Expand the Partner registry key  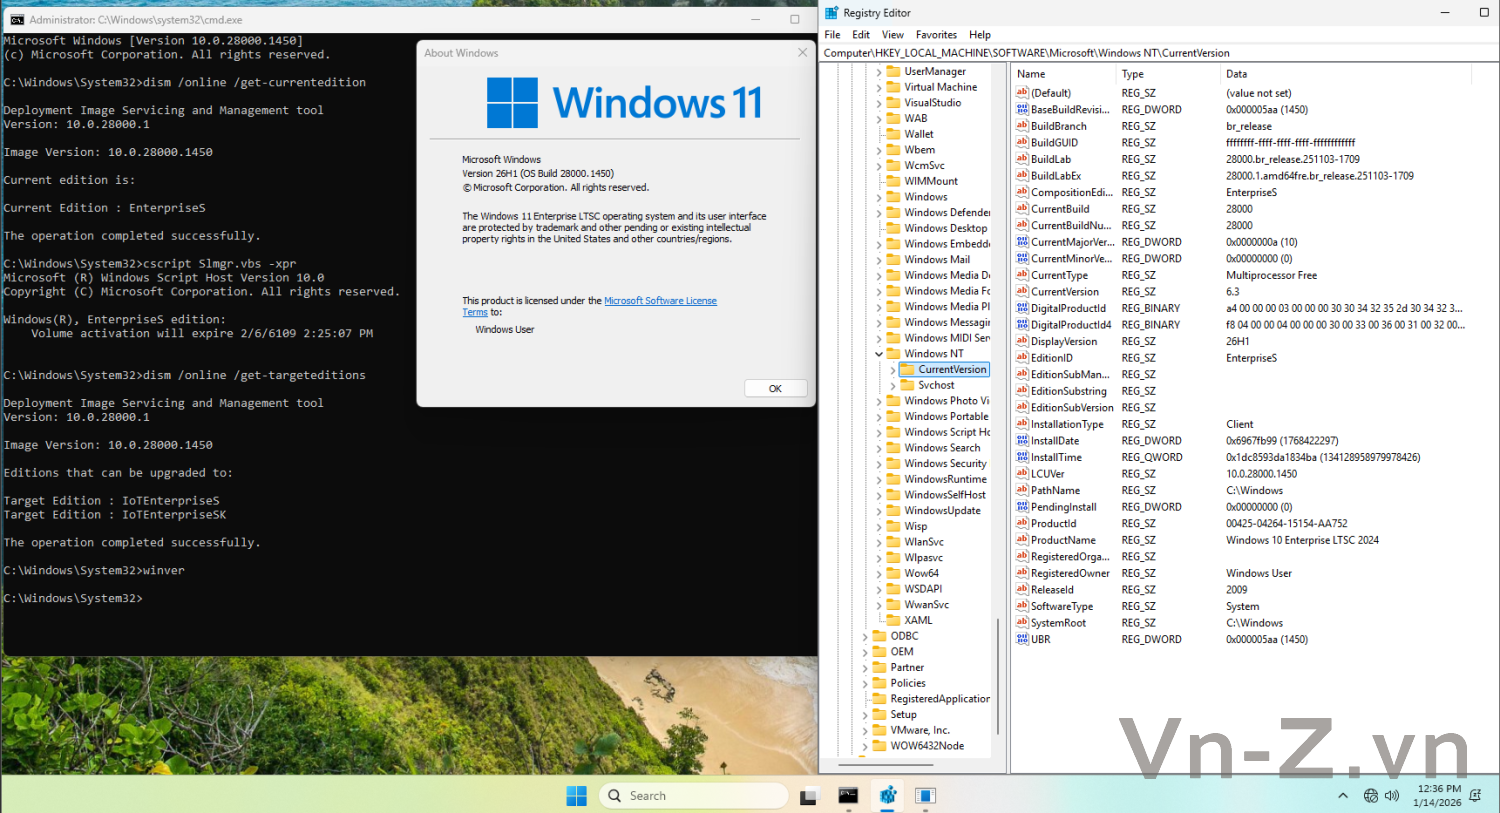pos(865,668)
